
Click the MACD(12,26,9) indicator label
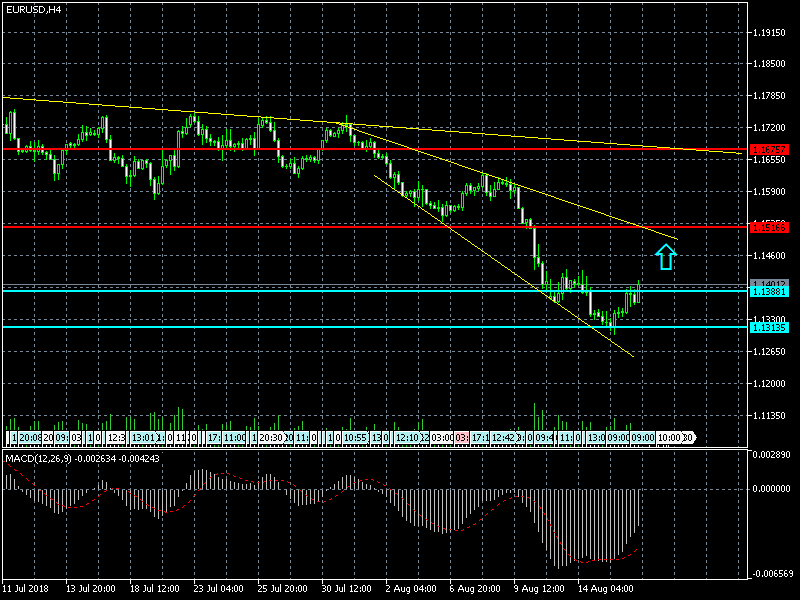click(x=40, y=459)
